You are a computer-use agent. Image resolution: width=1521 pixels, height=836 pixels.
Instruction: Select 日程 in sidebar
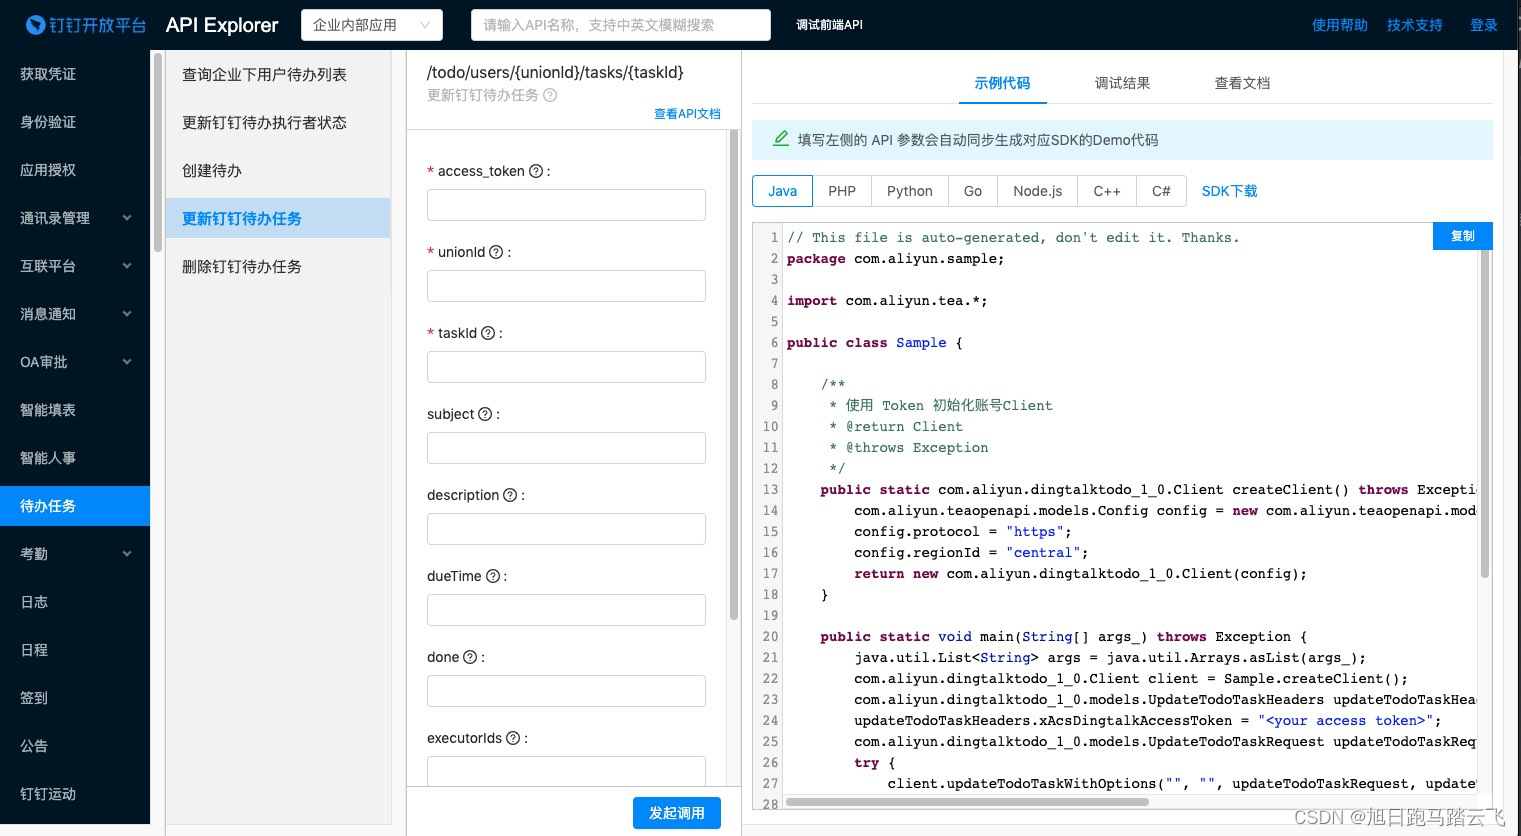point(75,650)
